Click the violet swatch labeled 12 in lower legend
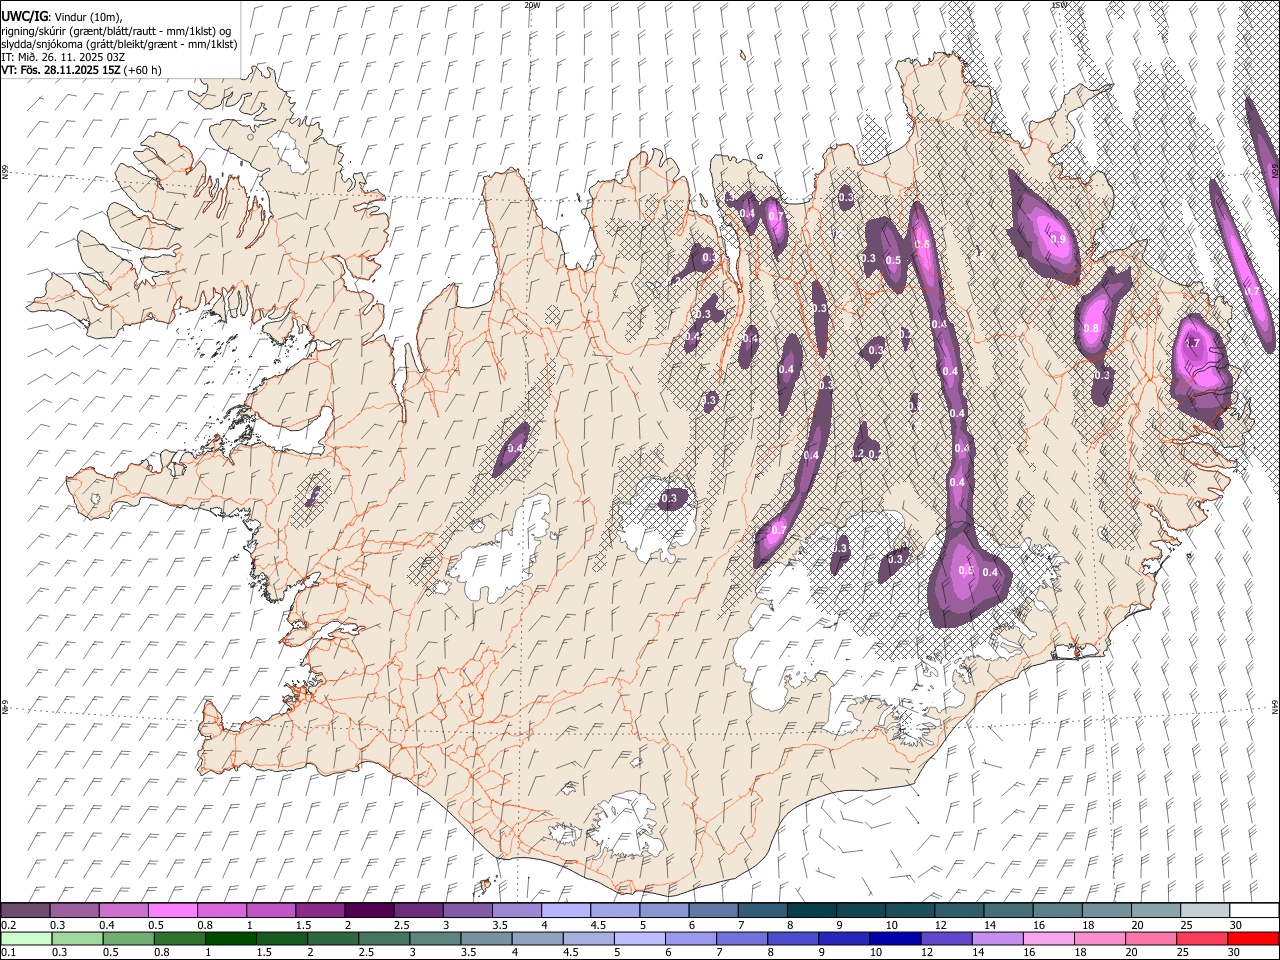Viewport: 1280px width, 960px height. click(946, 938)
